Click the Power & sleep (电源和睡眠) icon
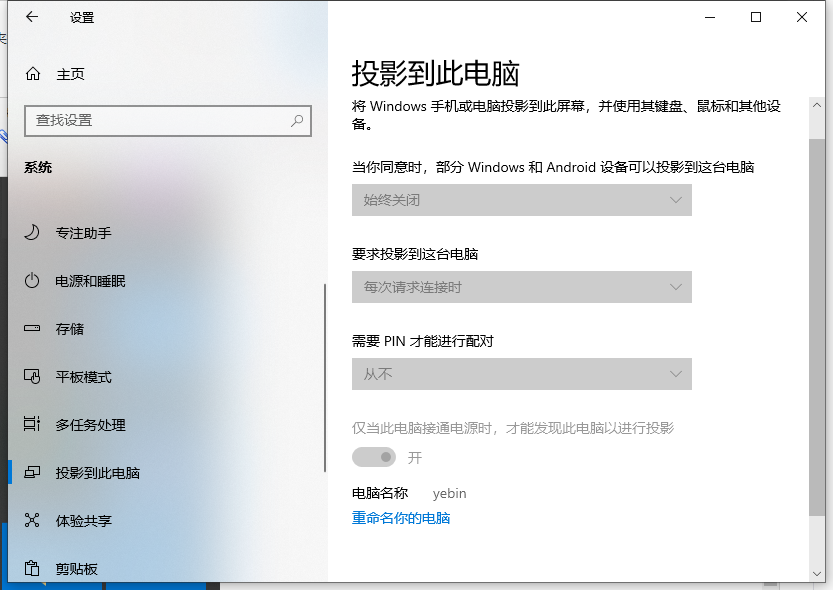The width and height of the screenshot is (833, 590). click(x=32, y=281)
